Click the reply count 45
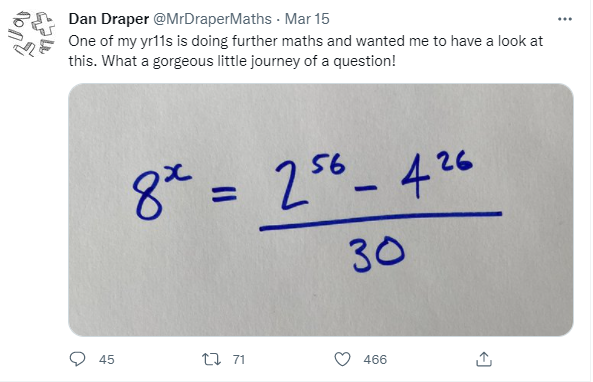 tap(107, 359)
